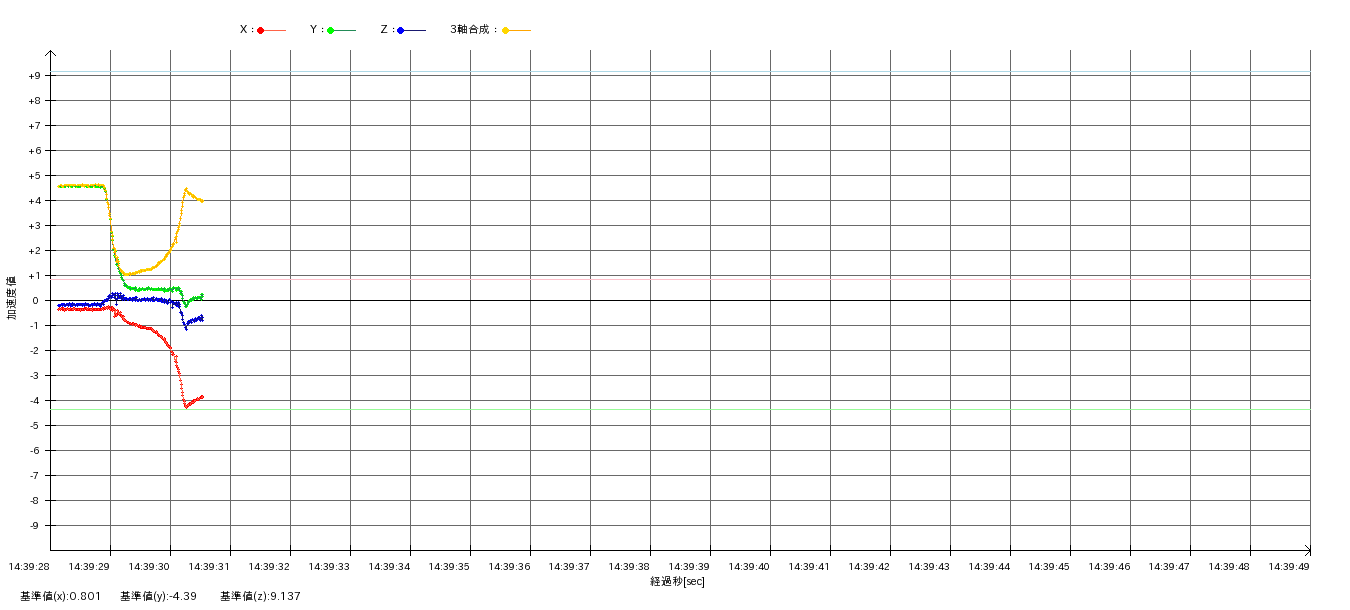The width and height of the screenshot is (1350, 610).
Task: Click the 加速度値 vertical axis title
Action: (x=12, y=298)
